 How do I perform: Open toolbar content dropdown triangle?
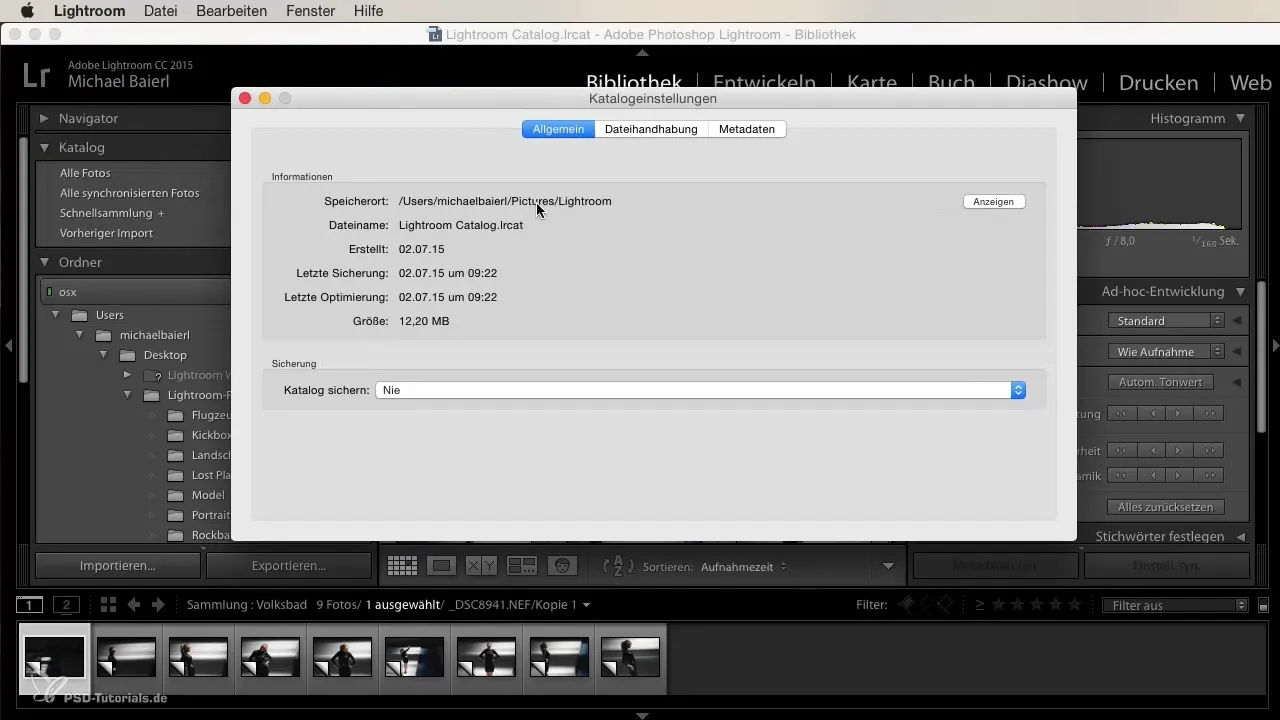tap(888, 566)
